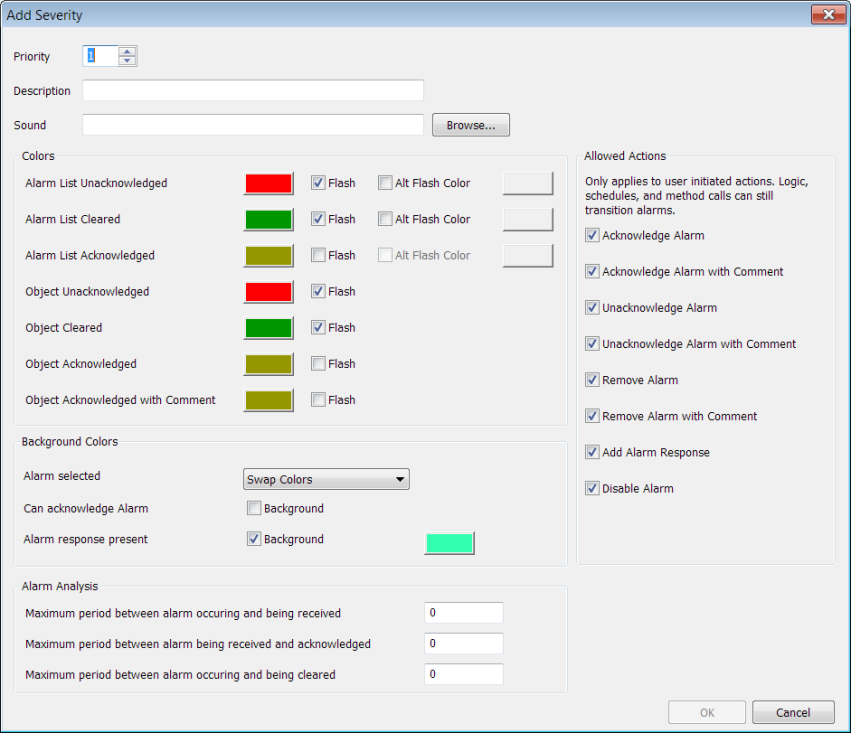Open the Alarm List Cleared green color swatch

(268, 220)
